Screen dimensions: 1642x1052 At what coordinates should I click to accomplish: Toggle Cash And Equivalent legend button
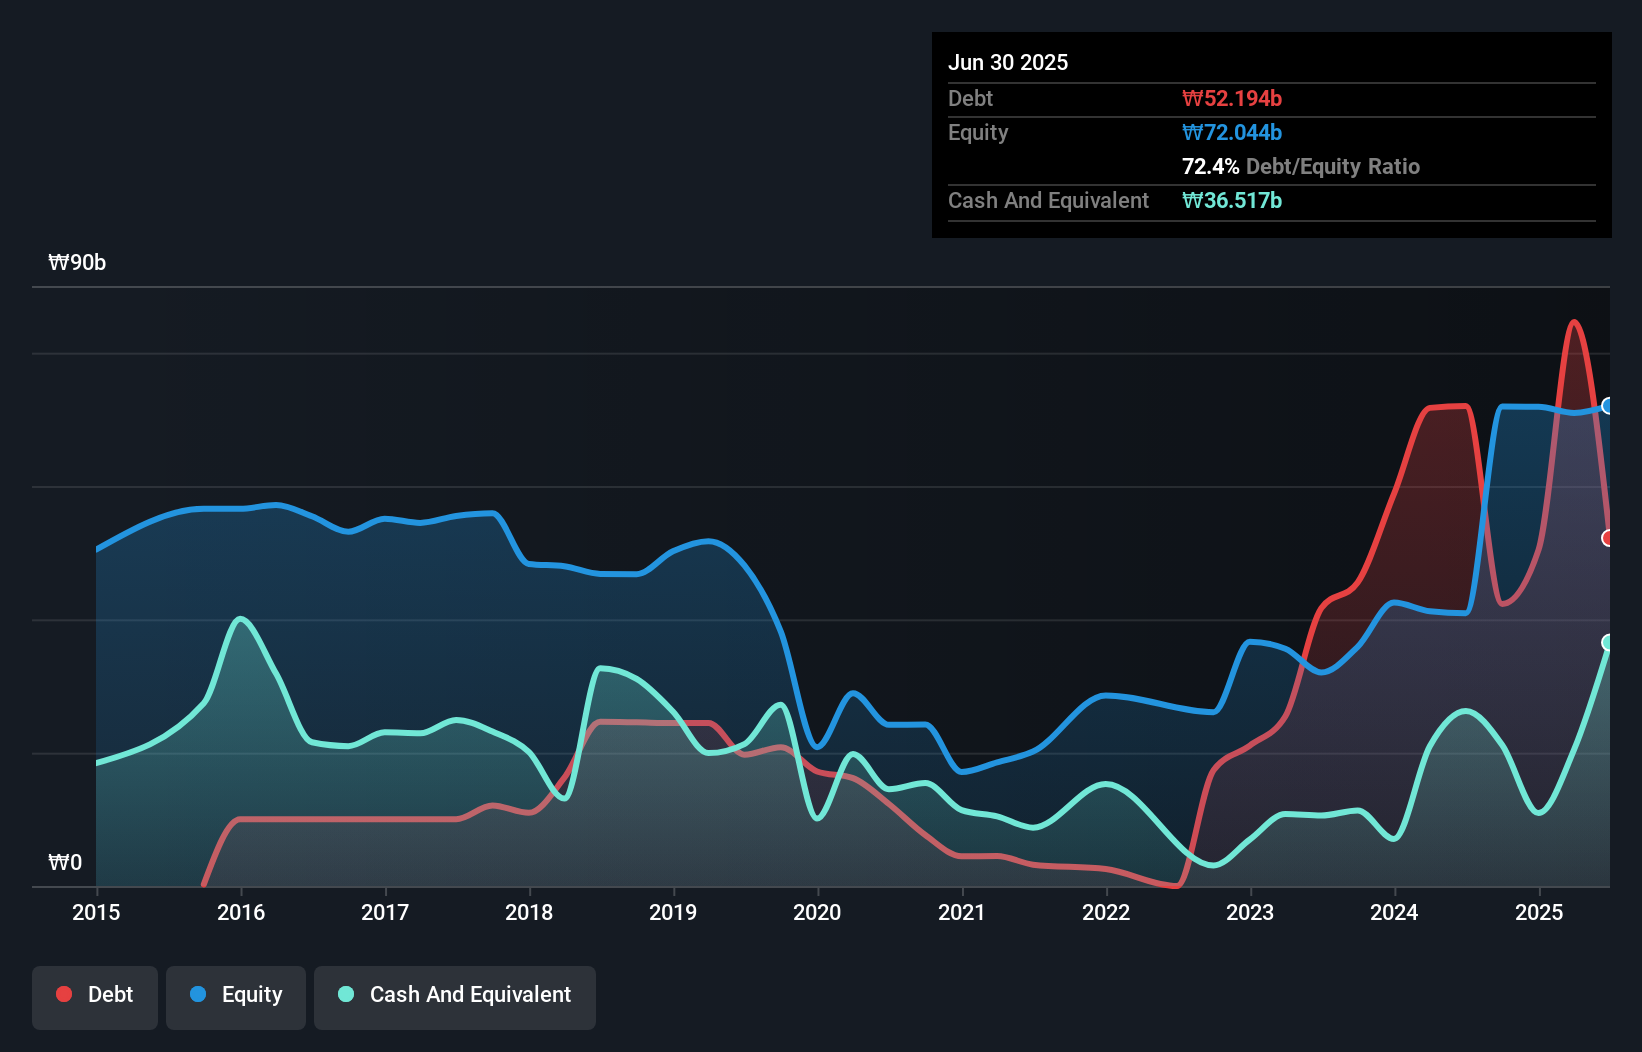455,995
